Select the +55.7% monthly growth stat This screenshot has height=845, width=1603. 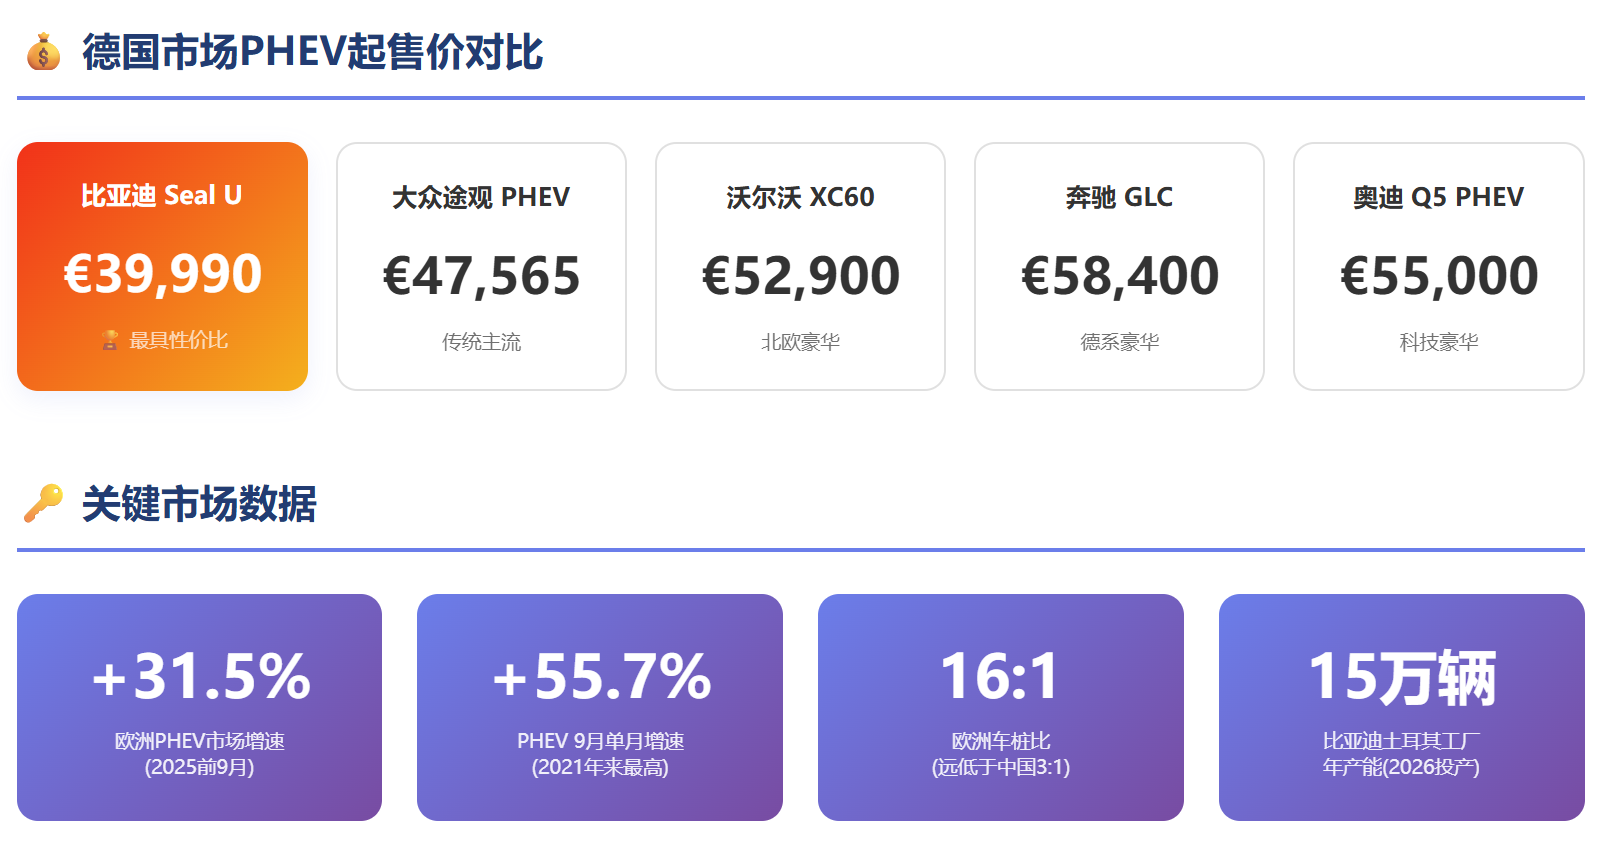pyautogui.click(x=600, y=677)
